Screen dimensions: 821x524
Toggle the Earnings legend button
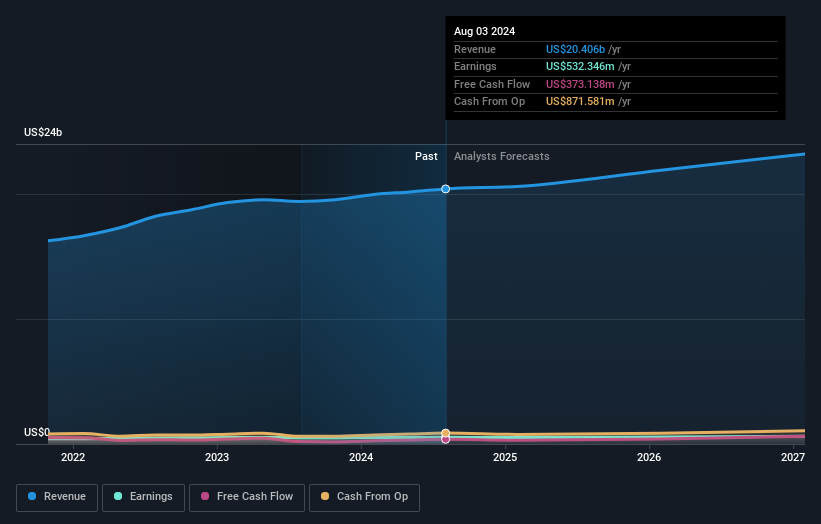(x=143, y=497)
